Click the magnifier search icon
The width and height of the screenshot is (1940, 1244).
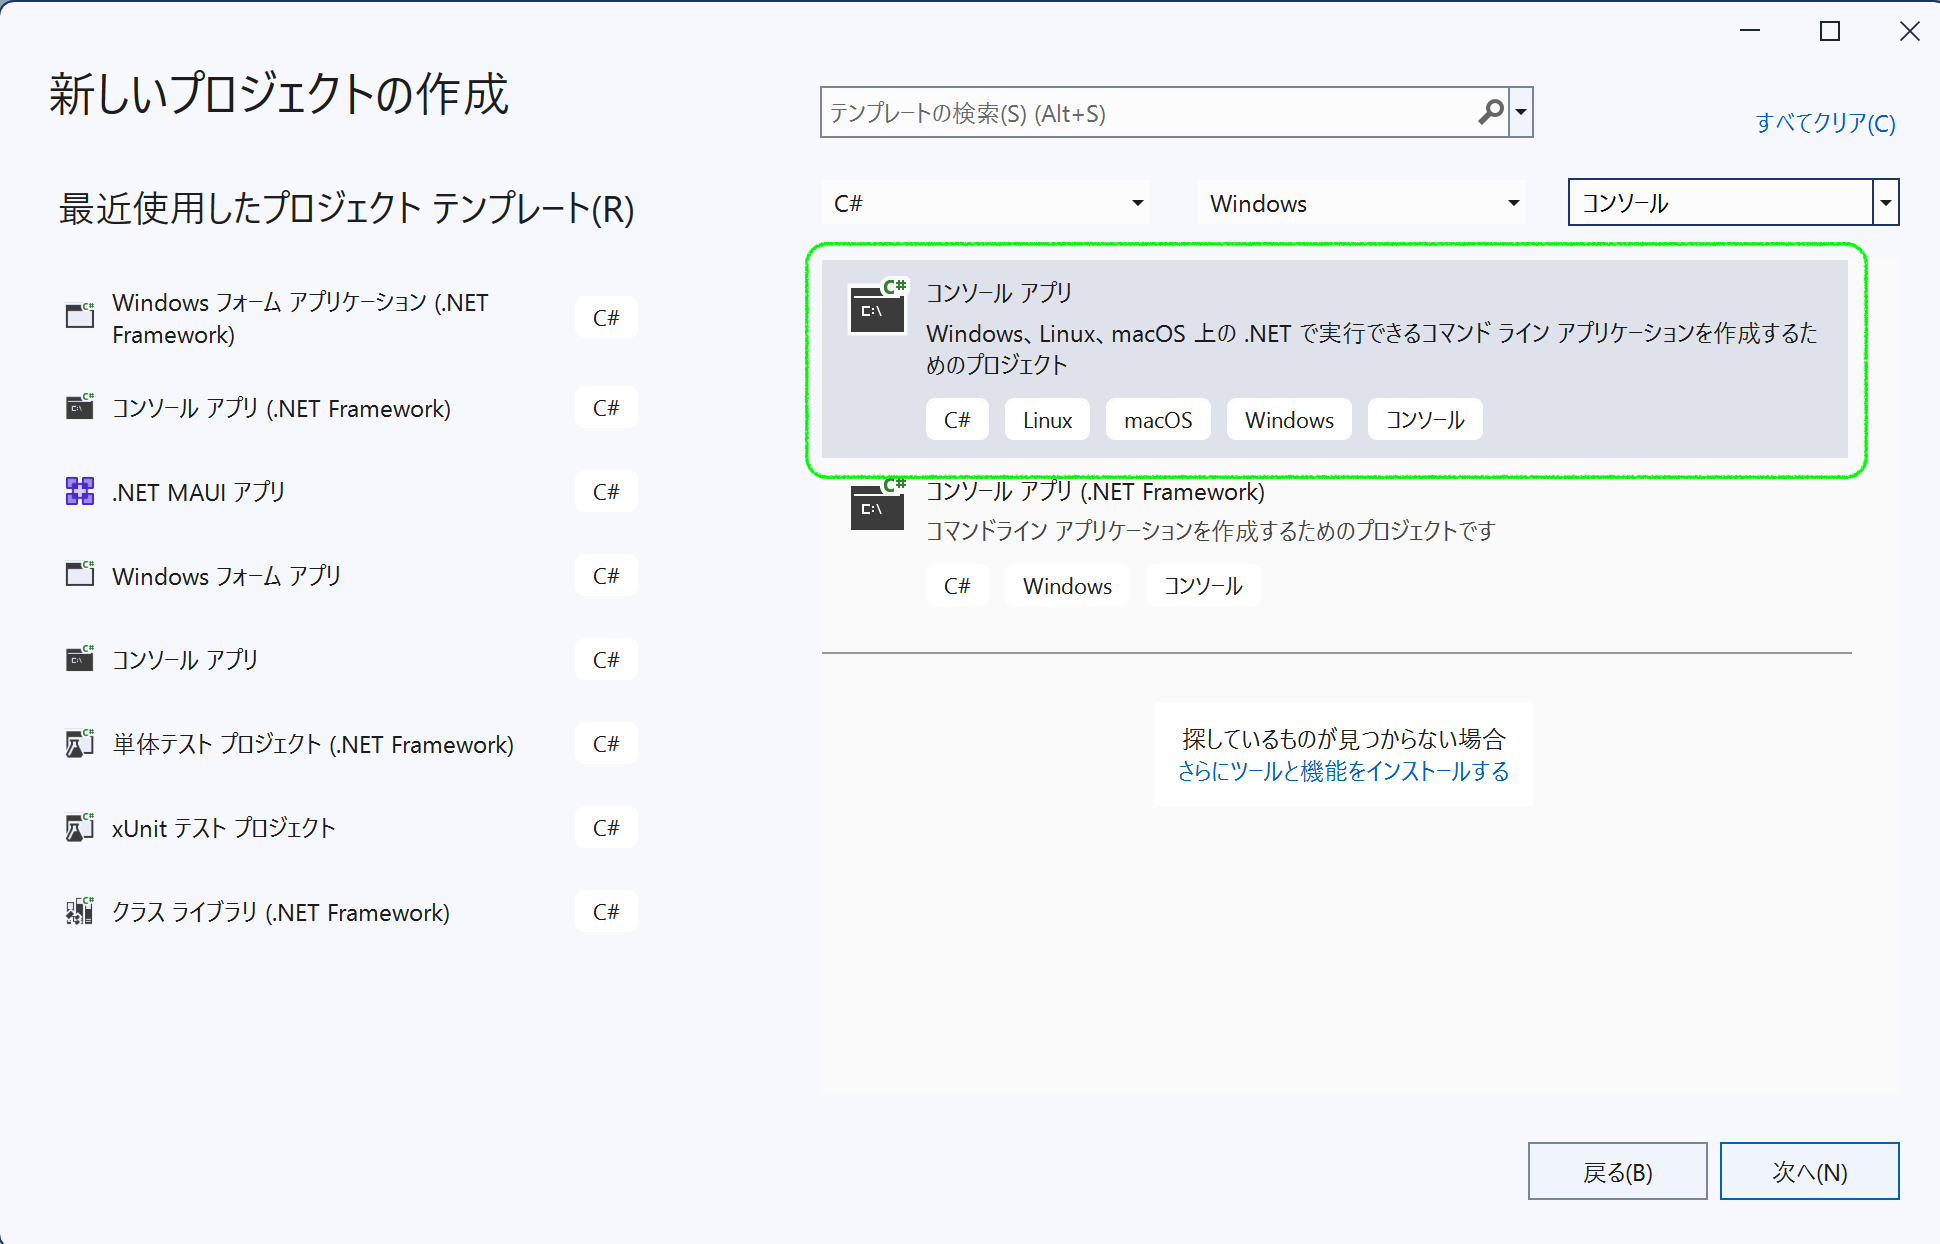tap(1490, 112)
